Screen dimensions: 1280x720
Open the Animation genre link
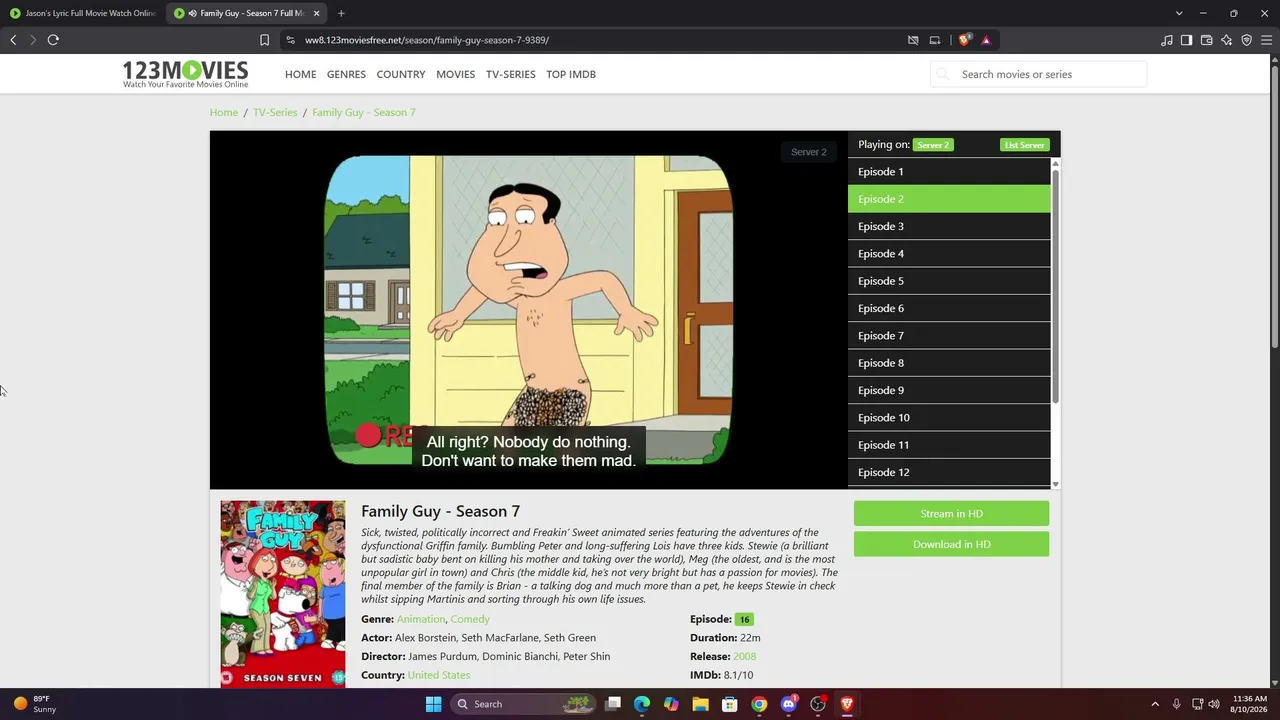pos(421,619)
